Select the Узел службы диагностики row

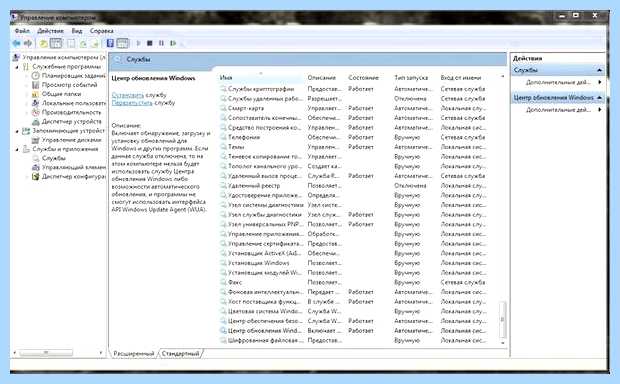[353, 215]
